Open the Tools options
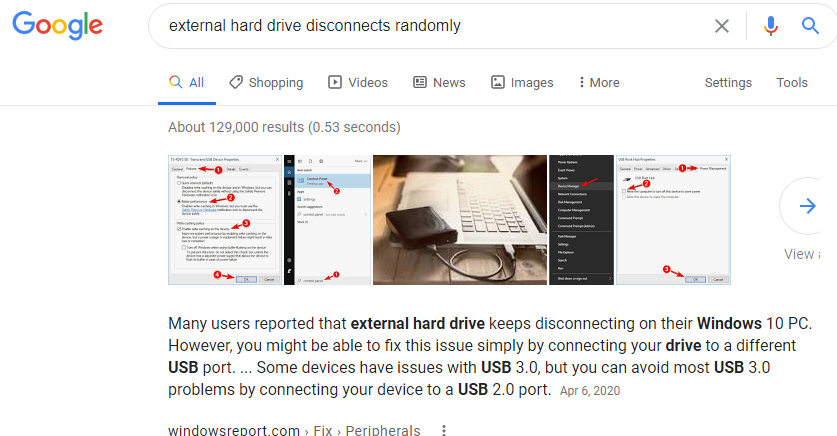The image size is (837, 436). (792, 83)
